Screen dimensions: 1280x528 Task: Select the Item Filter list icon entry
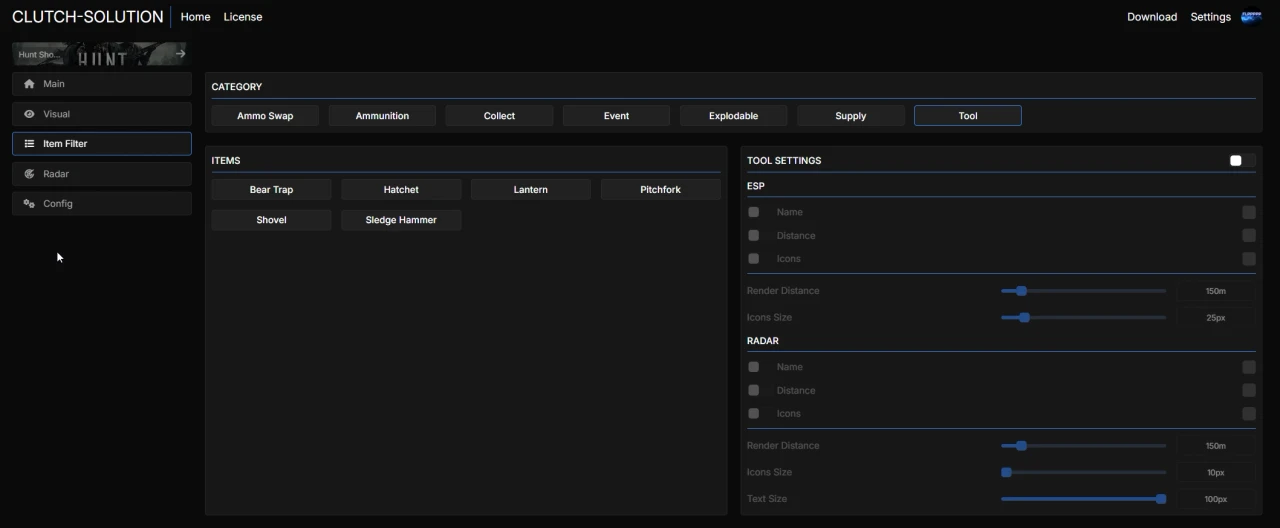click(x=101, y=144)
